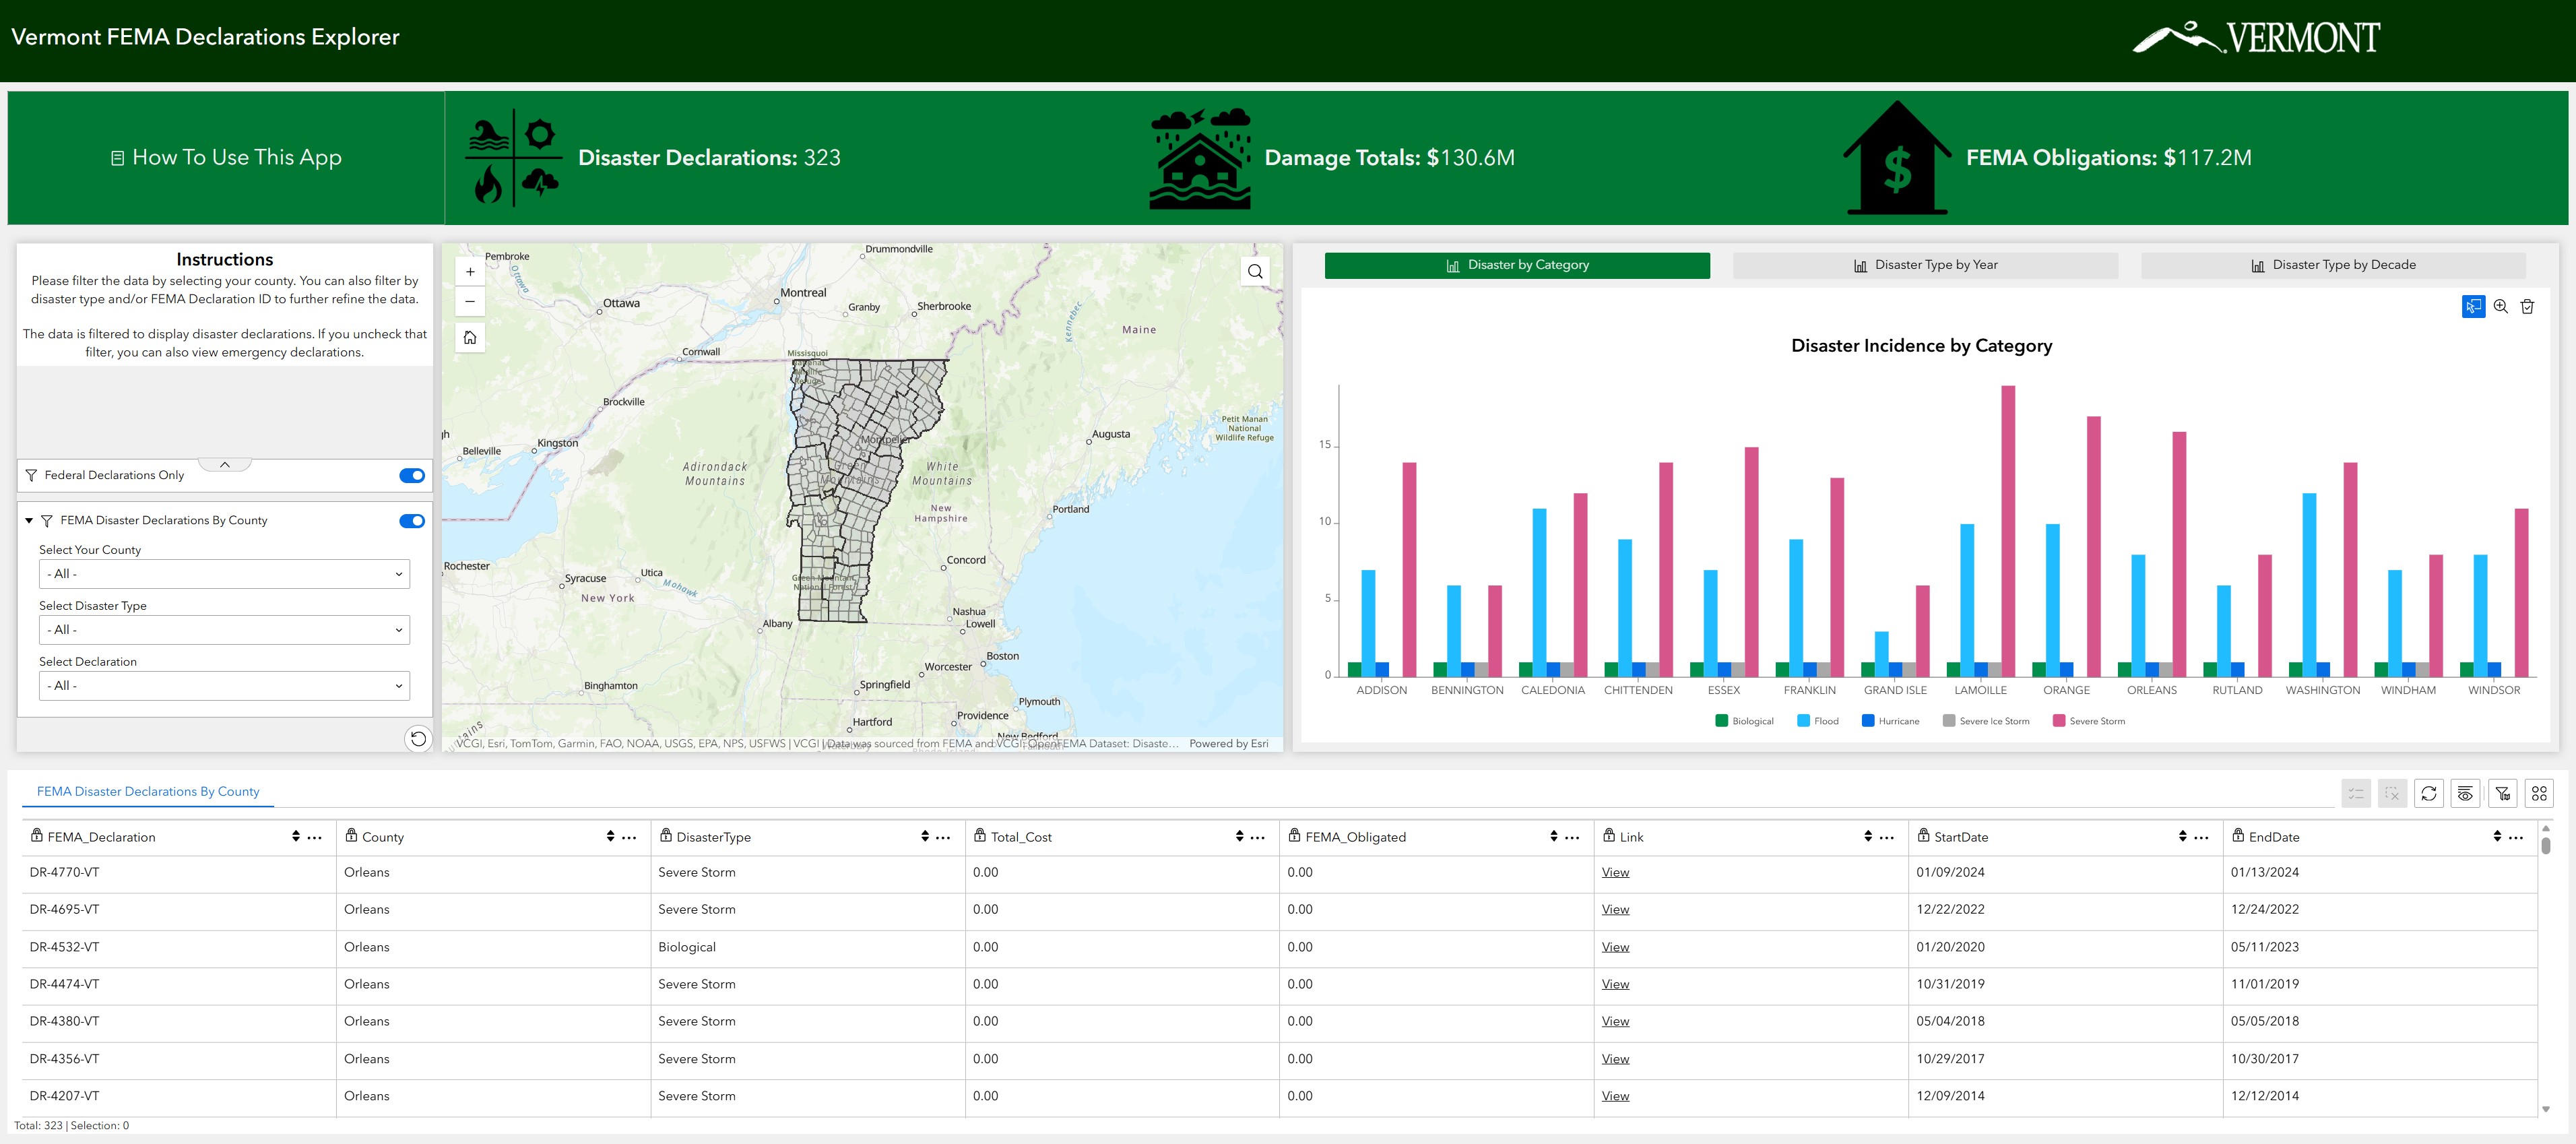The height and width of the screenshot is (1144, 2576).
Task: Toggle FEMA Disaster Declarations By County filter
Action: [x=412, y=521]
